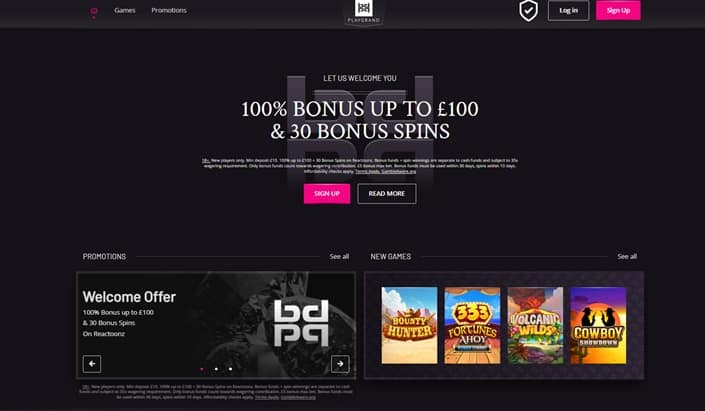Go to previous promotion with left arrow
Image resolution: width=705 pixels, height=411 pixels.
[92, 364]
